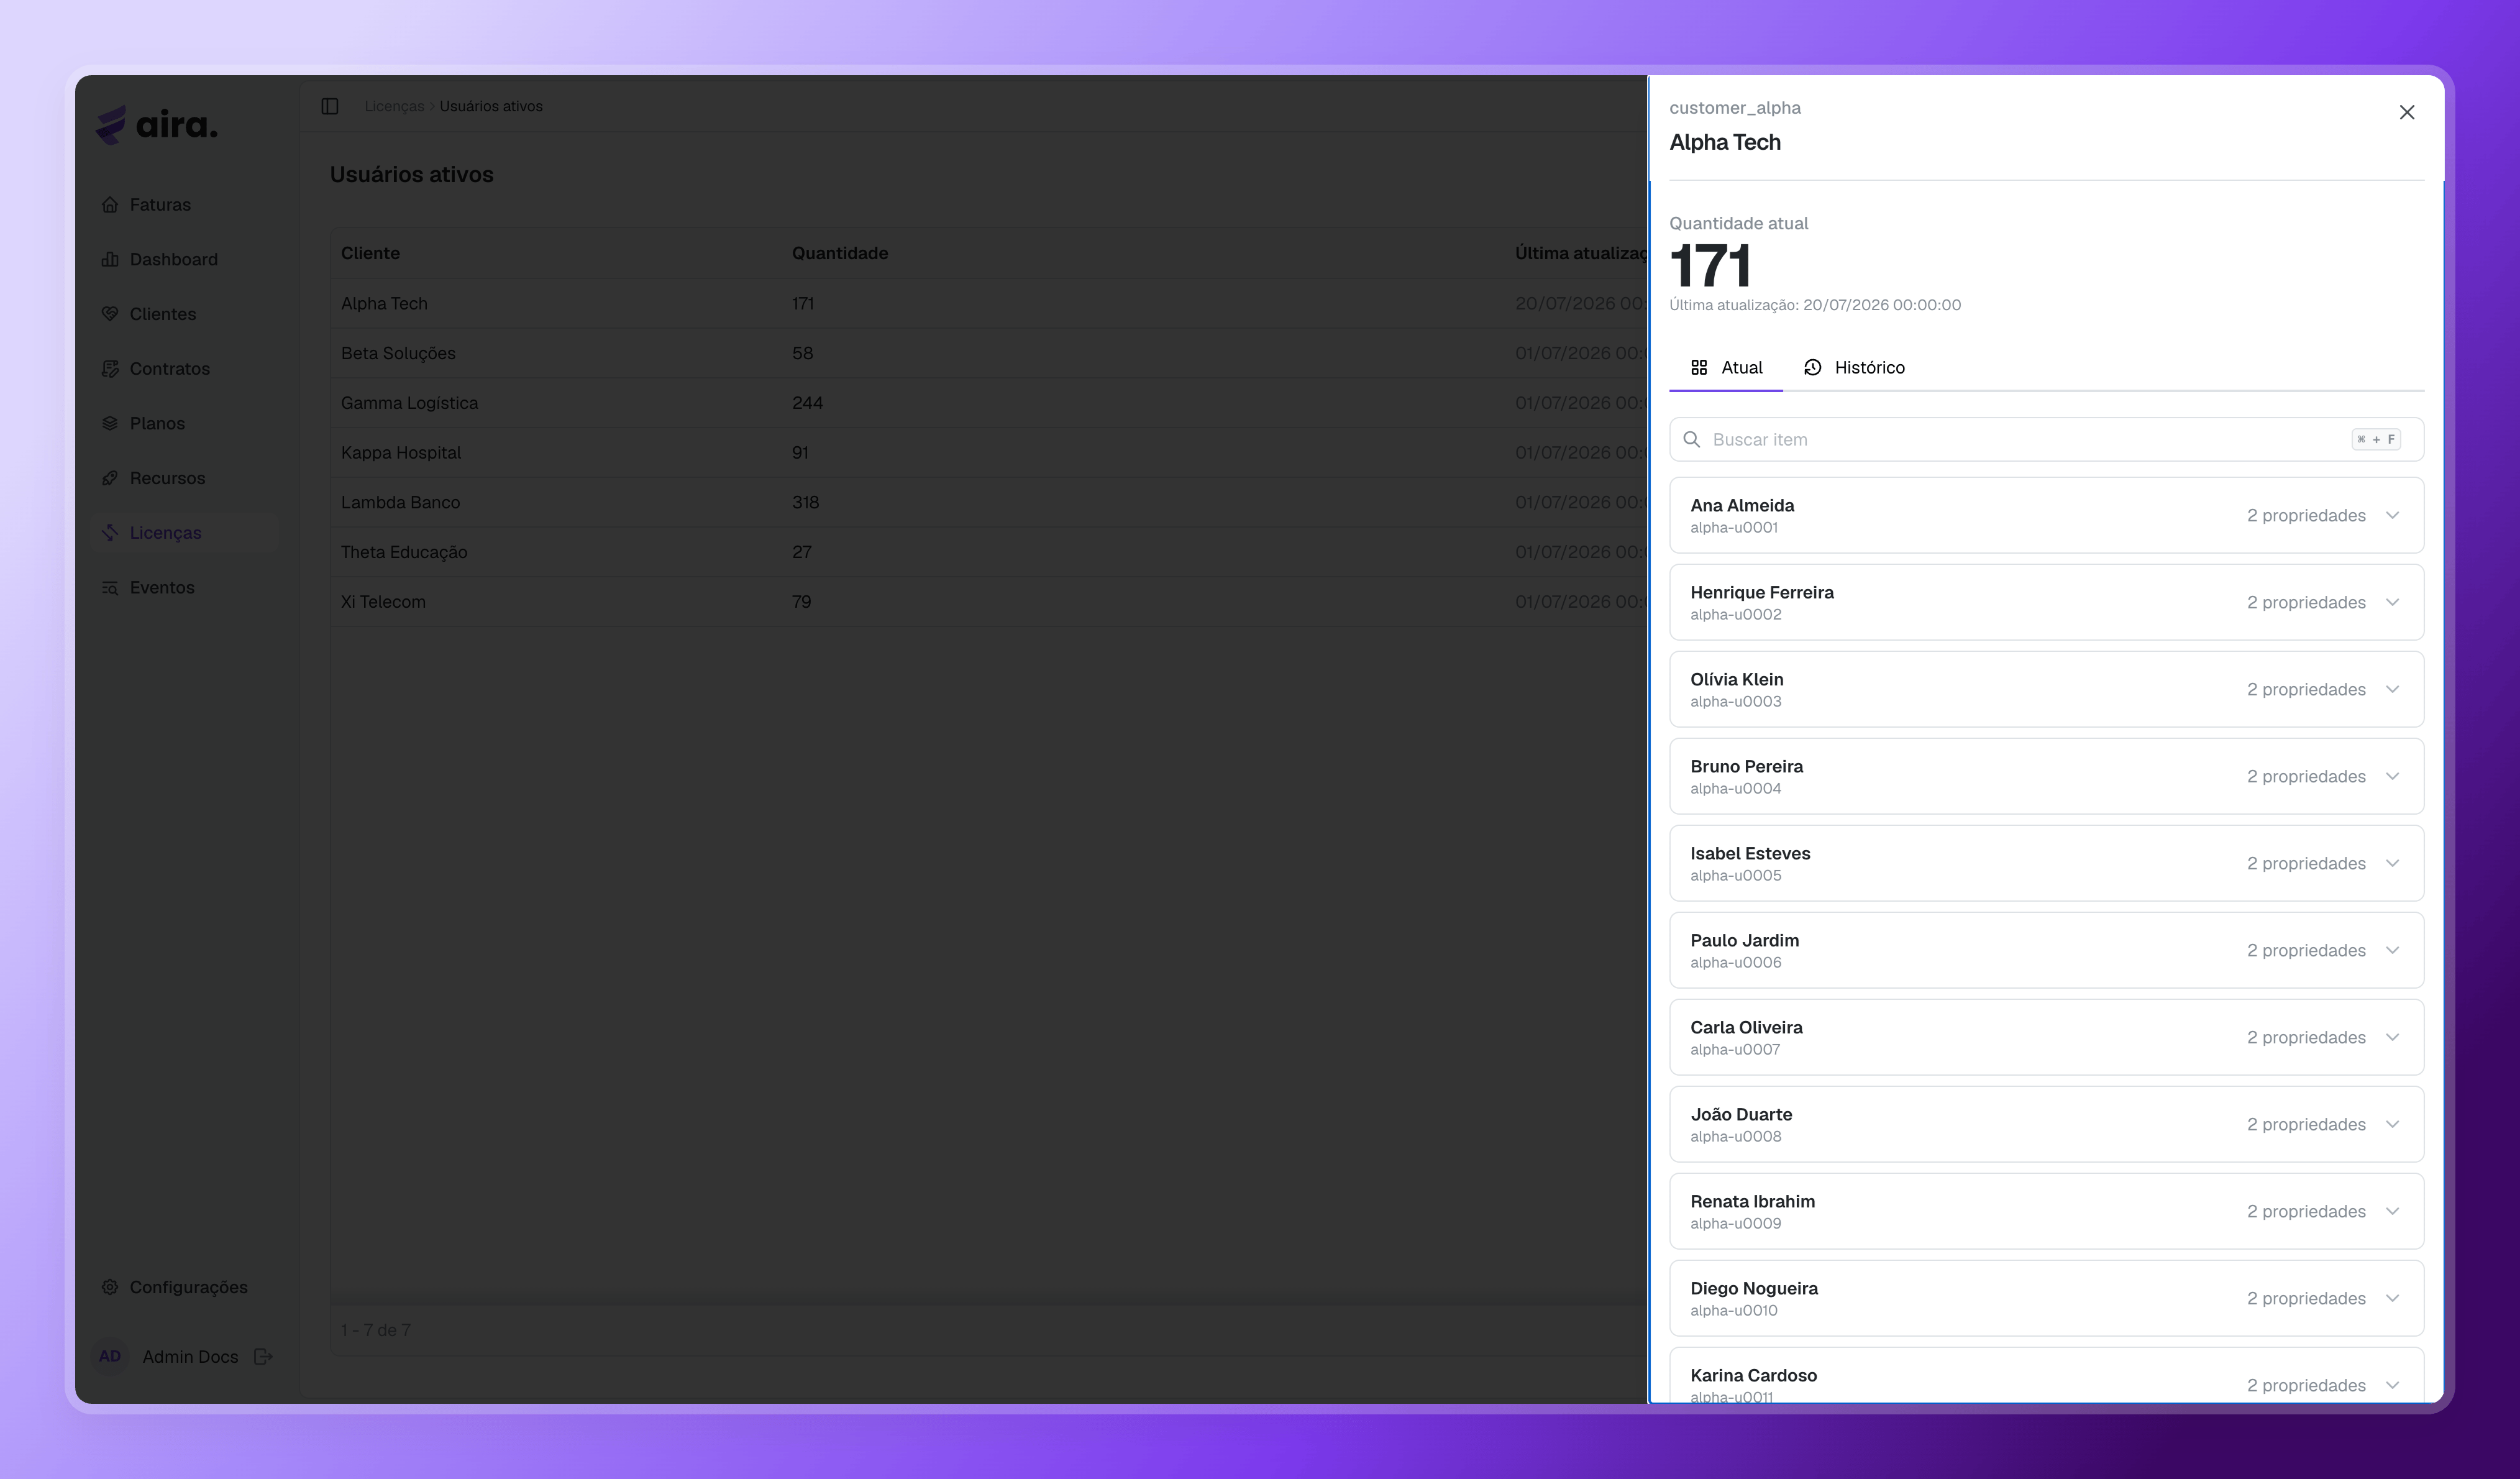The image size is (2520, 1479).
Task: Click the Licenças icon in sidebar
Action: (x=110, y=533)
